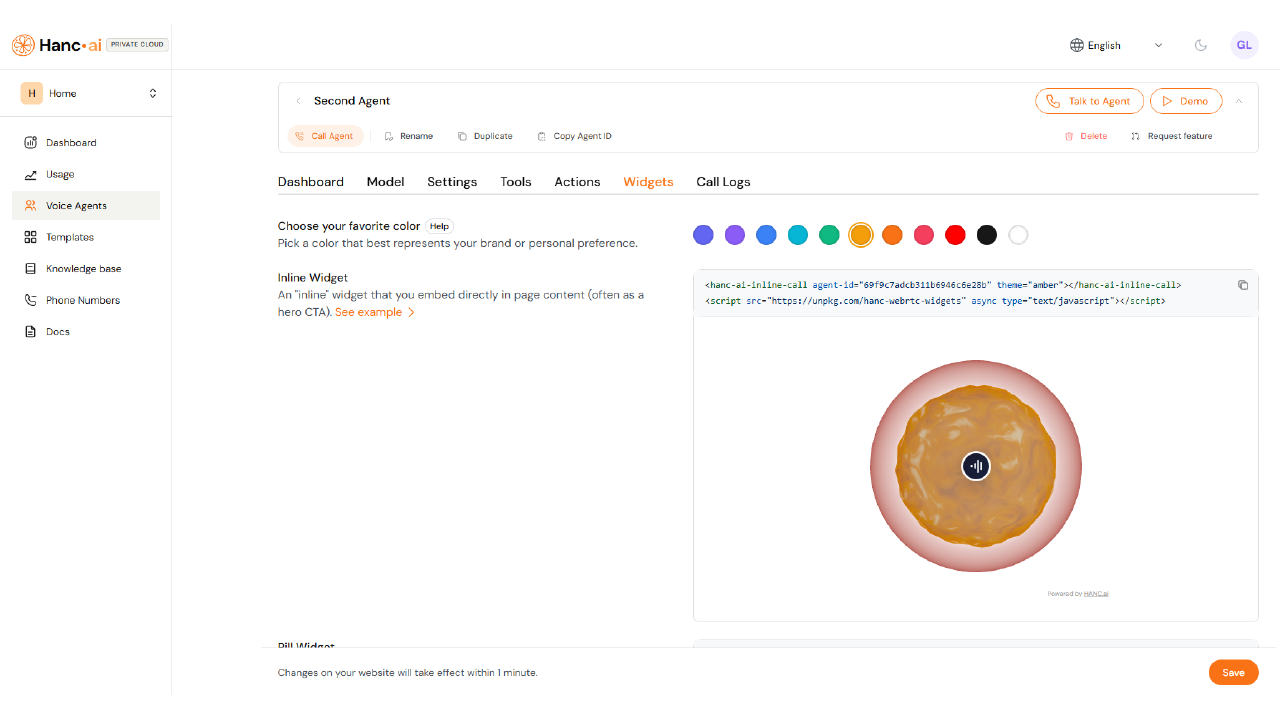Screen dimensions: 1280x720
Task: Choose the white color swatch
Action: pos(1018,235)
